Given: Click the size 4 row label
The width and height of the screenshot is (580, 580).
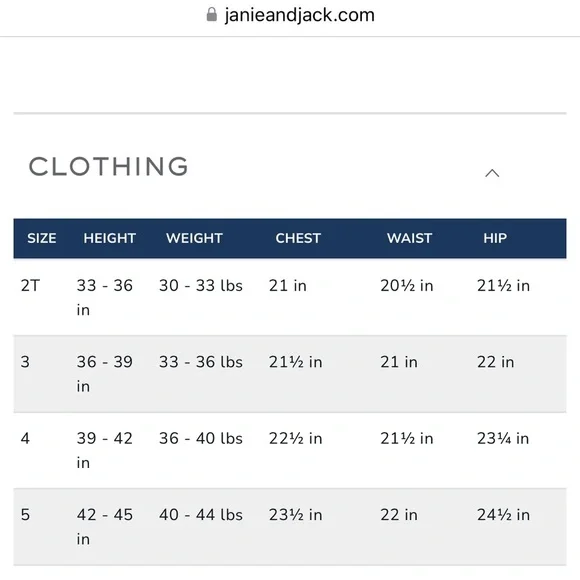Looking at the screenshot, I should (x=25, y=438).
